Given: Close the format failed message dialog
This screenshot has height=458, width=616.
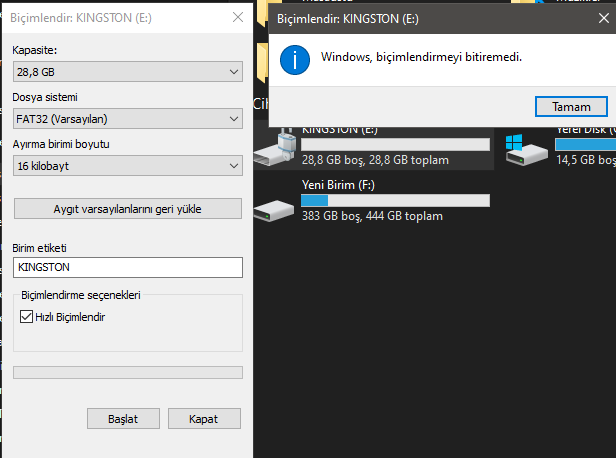Looking at the screenshot, I should [604, 18].
